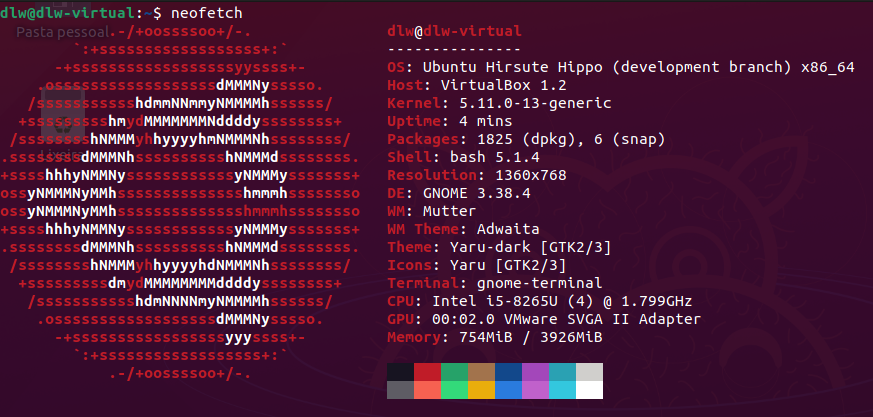Click the red "Packages" label
Screen dimensions: 873x417
(423, 139)
